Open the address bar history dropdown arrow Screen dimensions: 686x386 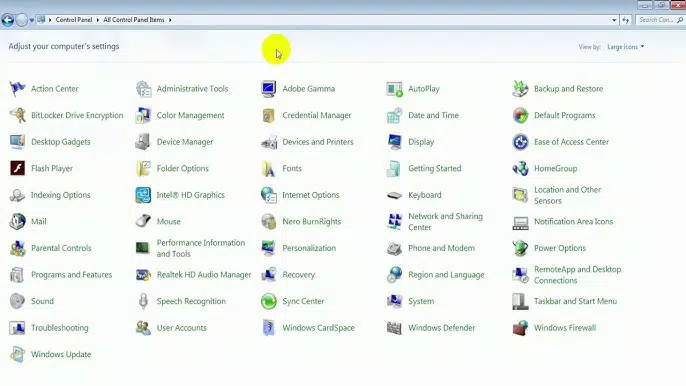614,20
